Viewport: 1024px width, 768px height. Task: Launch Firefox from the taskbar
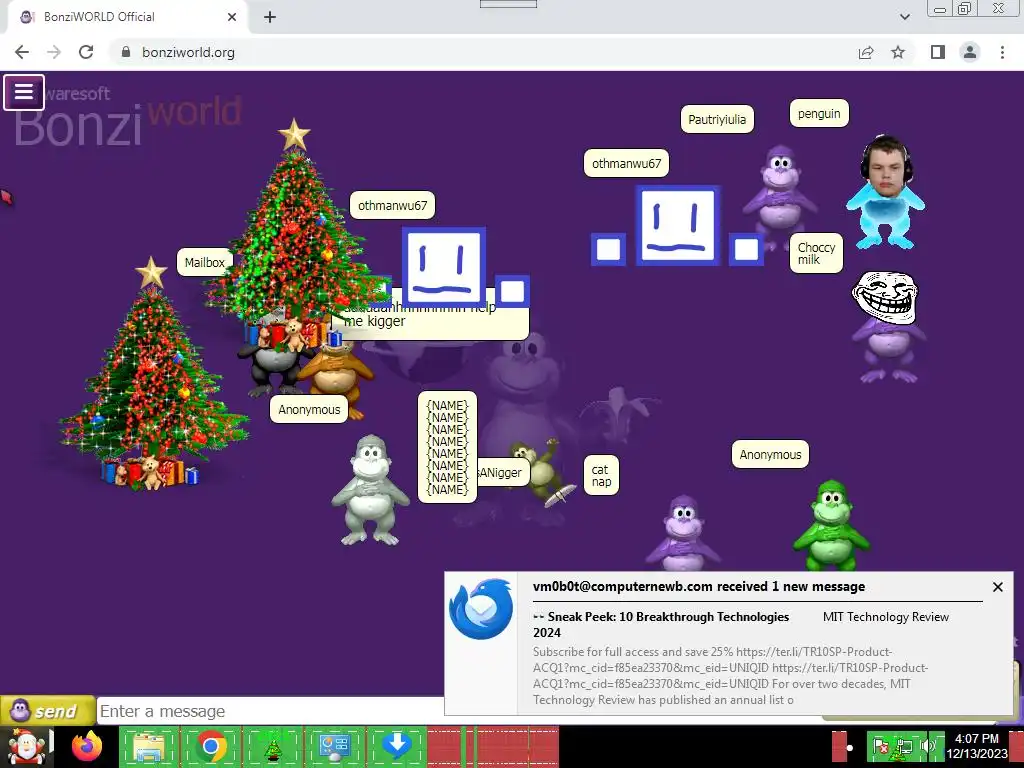click(x=87, y=747)
